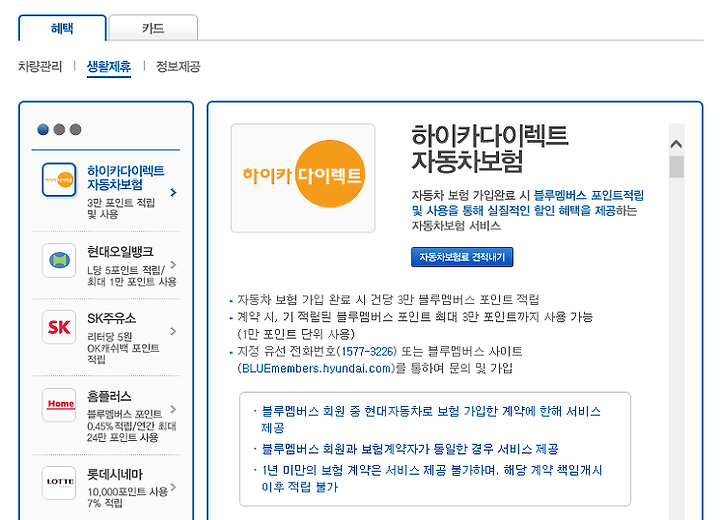Open the SK주유소 list entry title
The image size is (720, 520).
112,318
